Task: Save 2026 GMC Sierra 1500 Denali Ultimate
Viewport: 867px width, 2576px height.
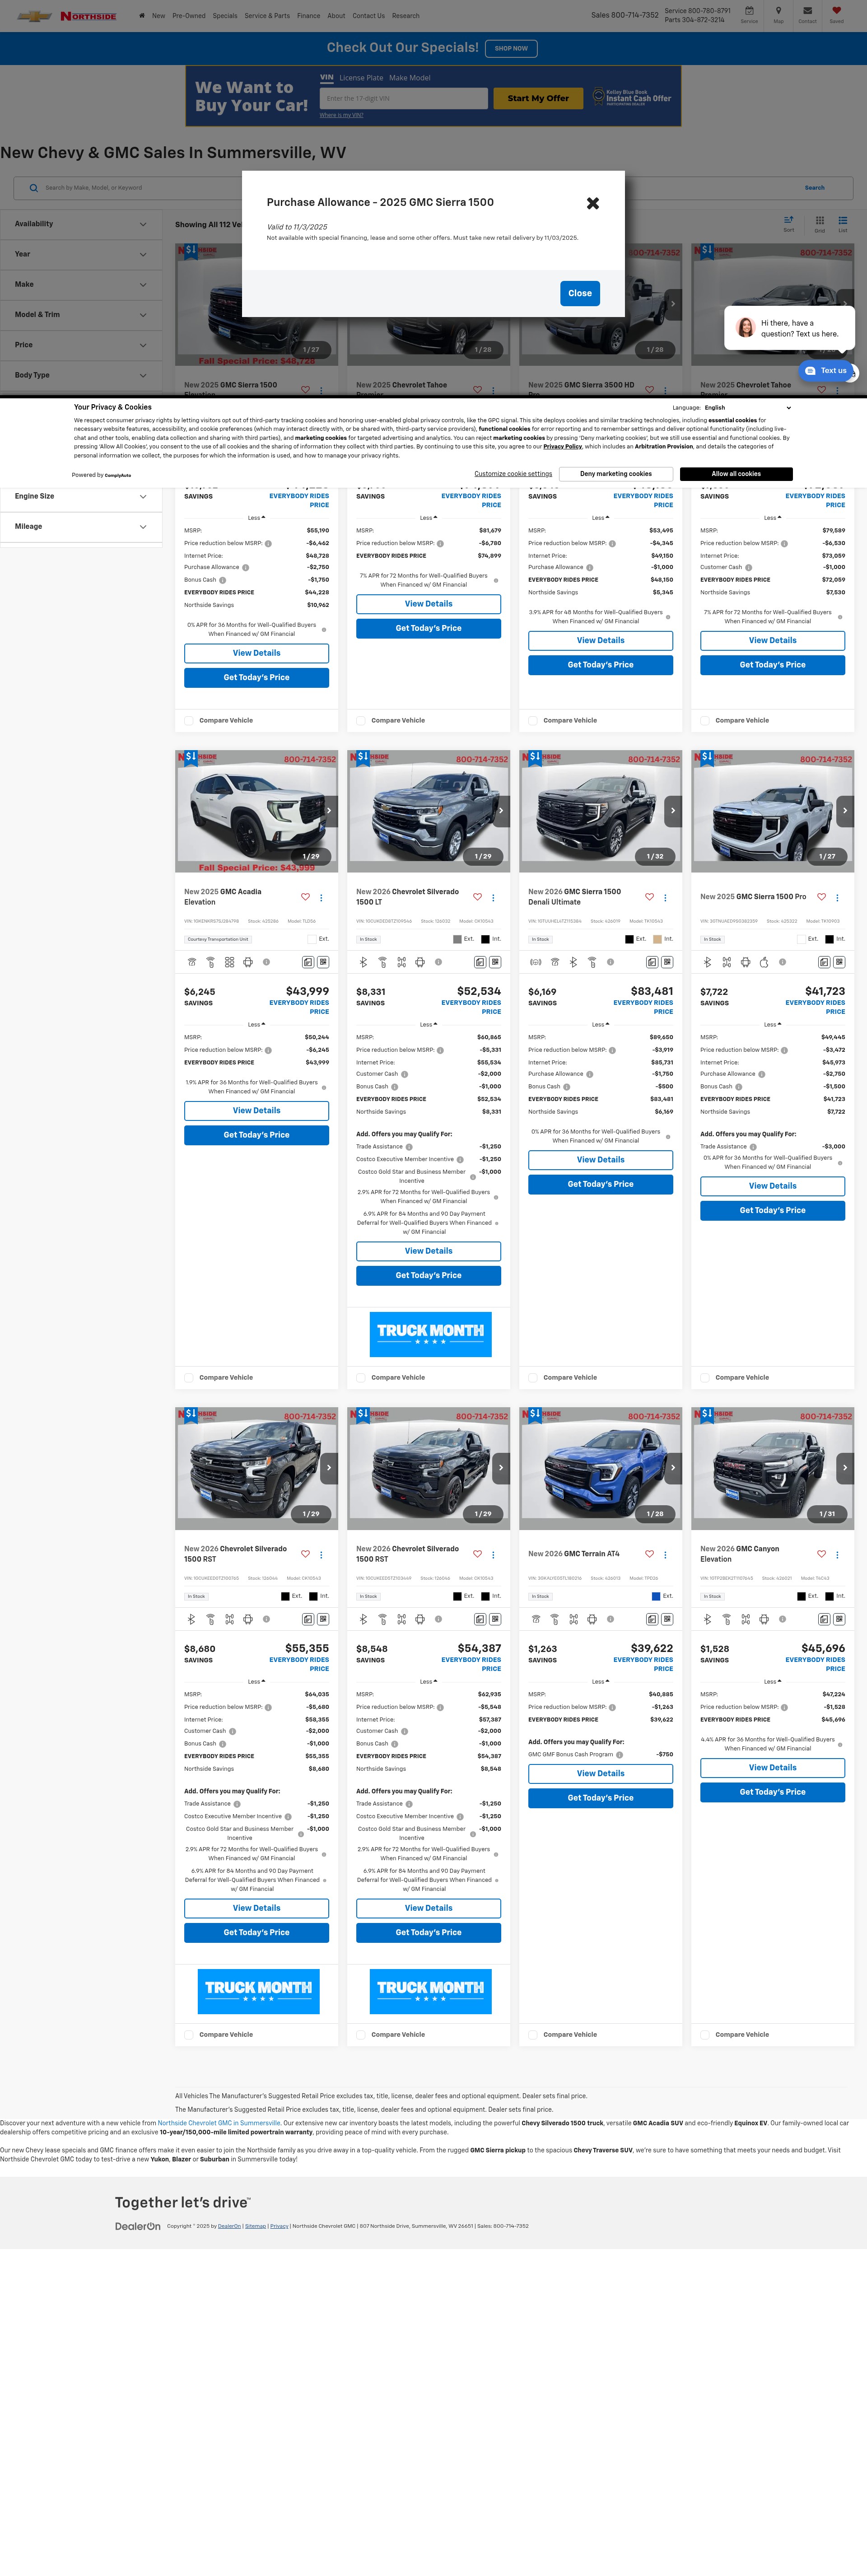Action: 649,897
